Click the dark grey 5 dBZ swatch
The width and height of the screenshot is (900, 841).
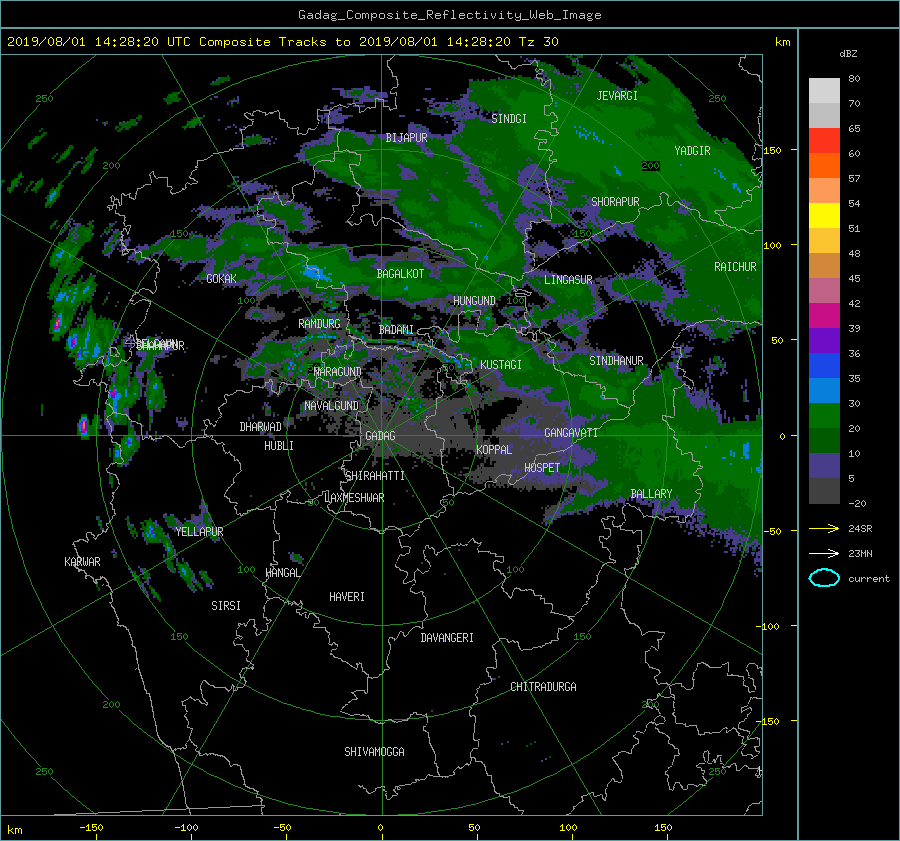[x=824, y=491]
